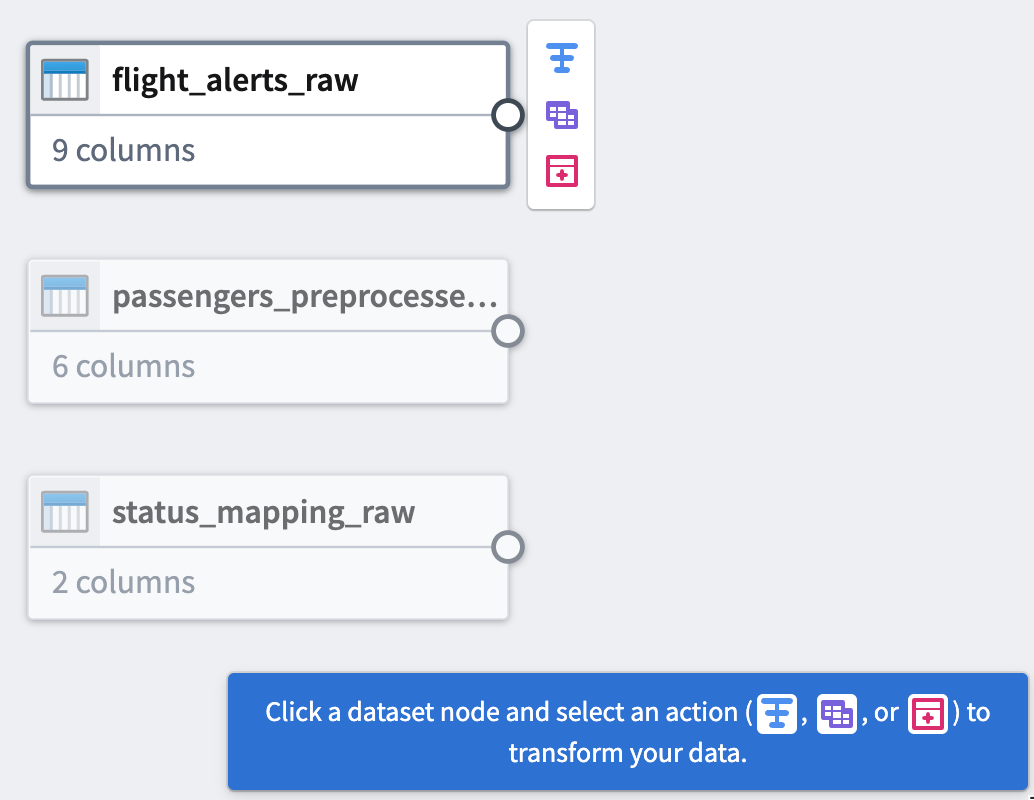Click the Add column icon inside the banner
The width and height of the screenshot is (1034, 800).
click(x=927, y=713)
